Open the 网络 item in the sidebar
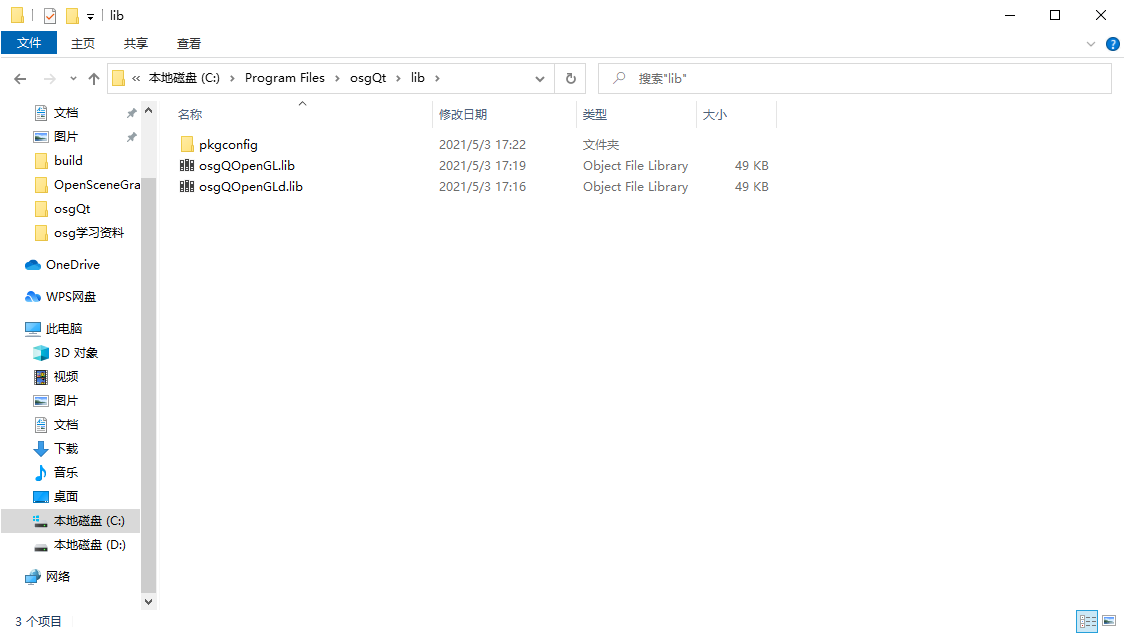 coord(56,576)
